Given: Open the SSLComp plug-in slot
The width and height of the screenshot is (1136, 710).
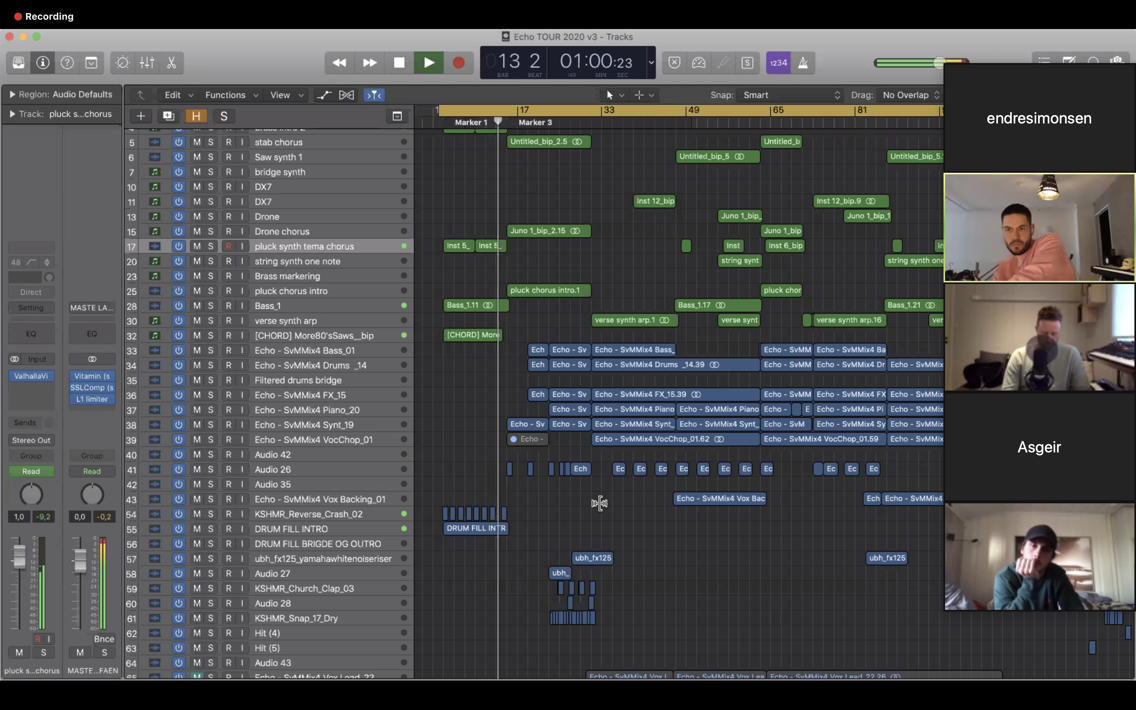Looking at the screenshot, I should click(x=92, y=388).
